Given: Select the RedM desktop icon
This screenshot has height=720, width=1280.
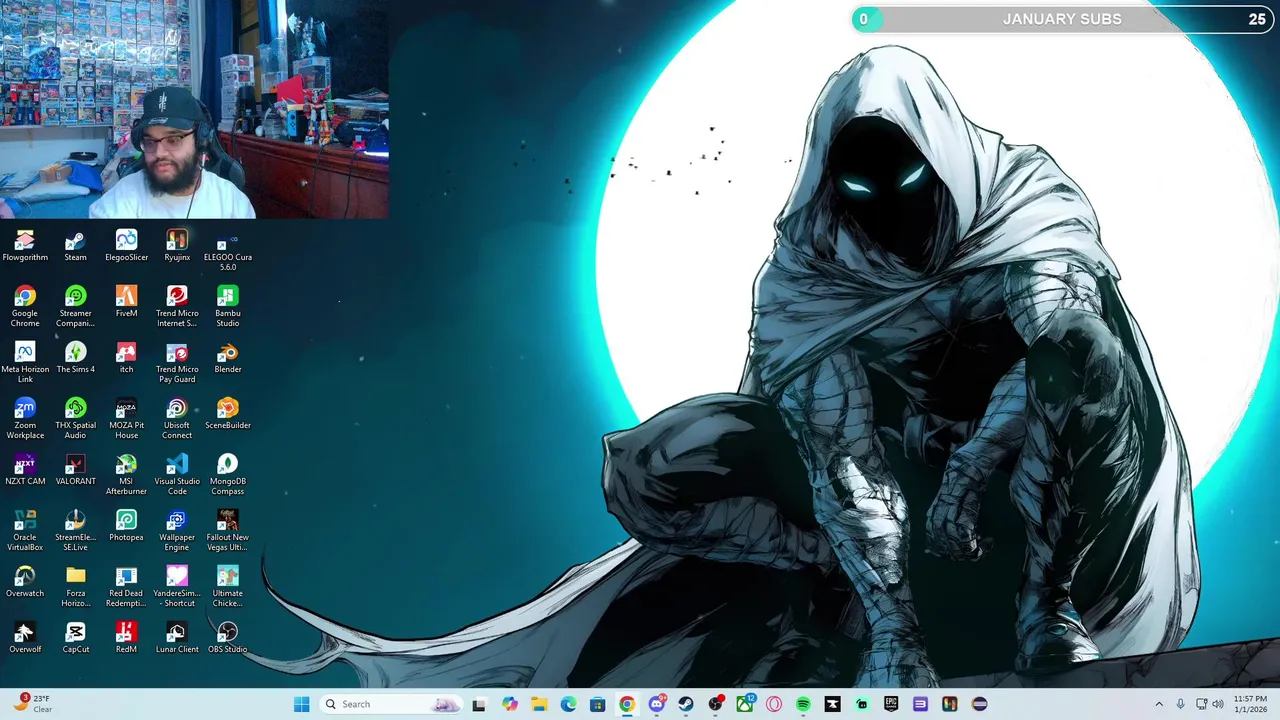Looking at the screenshot, I should point(126,638).
